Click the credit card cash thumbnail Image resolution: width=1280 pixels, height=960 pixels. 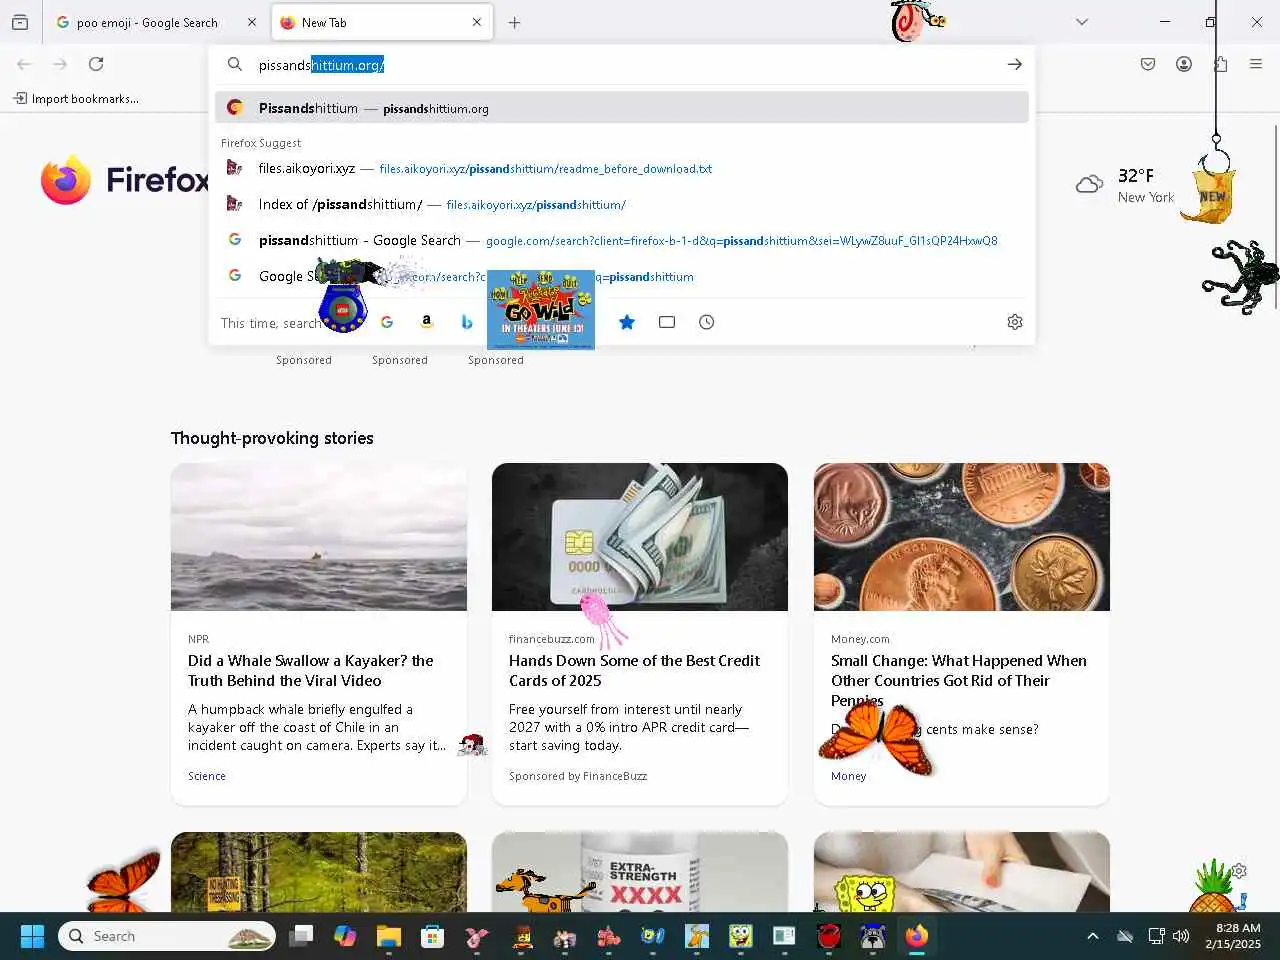click(640, 536)
